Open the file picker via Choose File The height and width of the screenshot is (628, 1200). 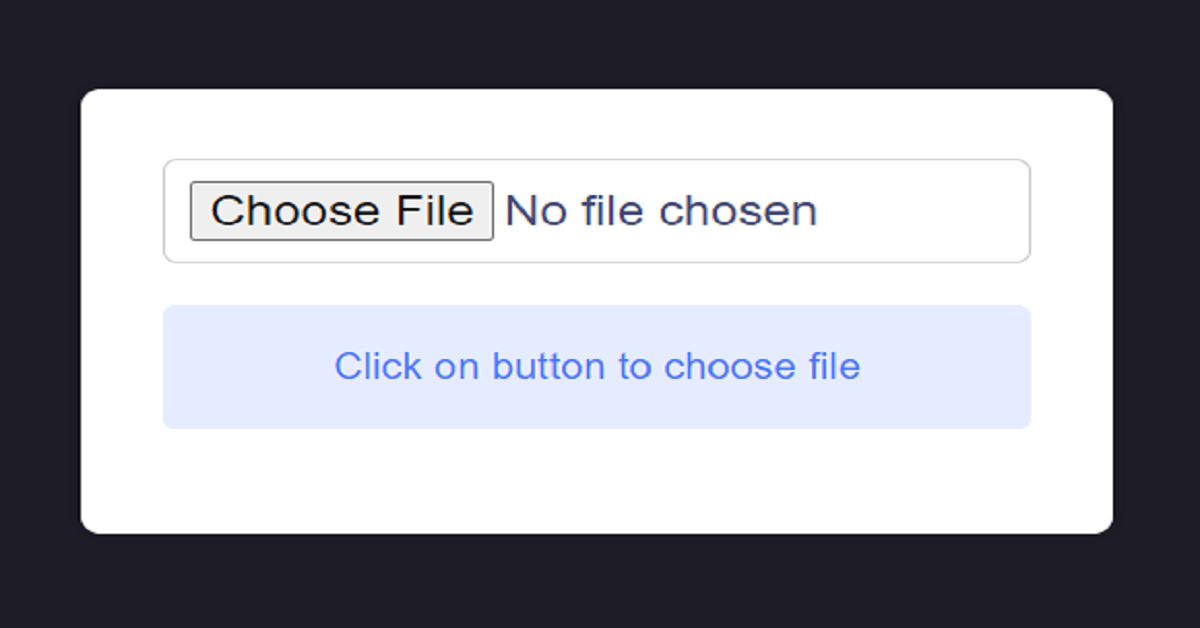(342, 211)
